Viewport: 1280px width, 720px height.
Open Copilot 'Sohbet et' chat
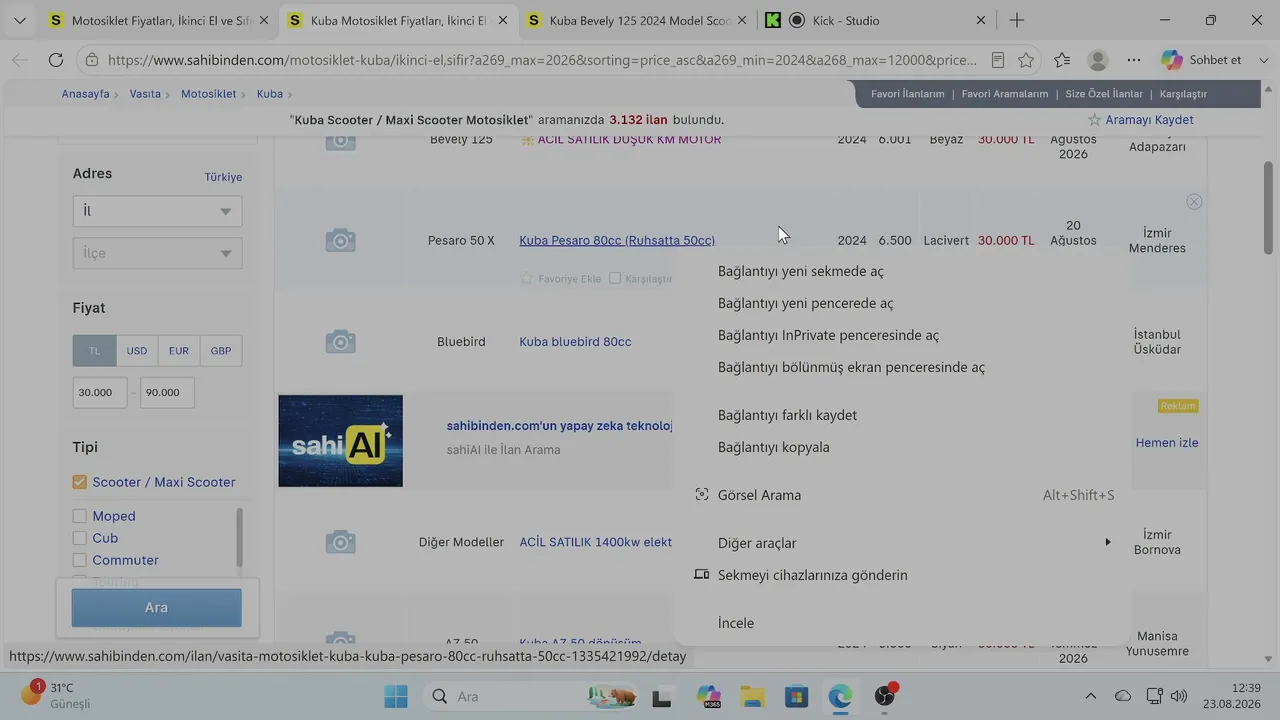[1201, 60]
